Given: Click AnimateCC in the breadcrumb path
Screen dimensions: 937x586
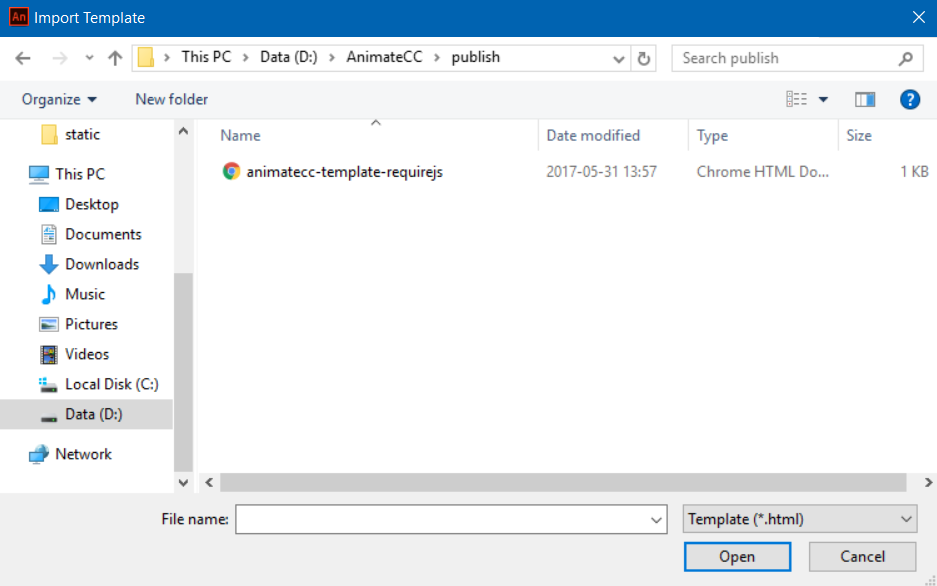Looking at the screenshot, I should click(x=384, y=57).
